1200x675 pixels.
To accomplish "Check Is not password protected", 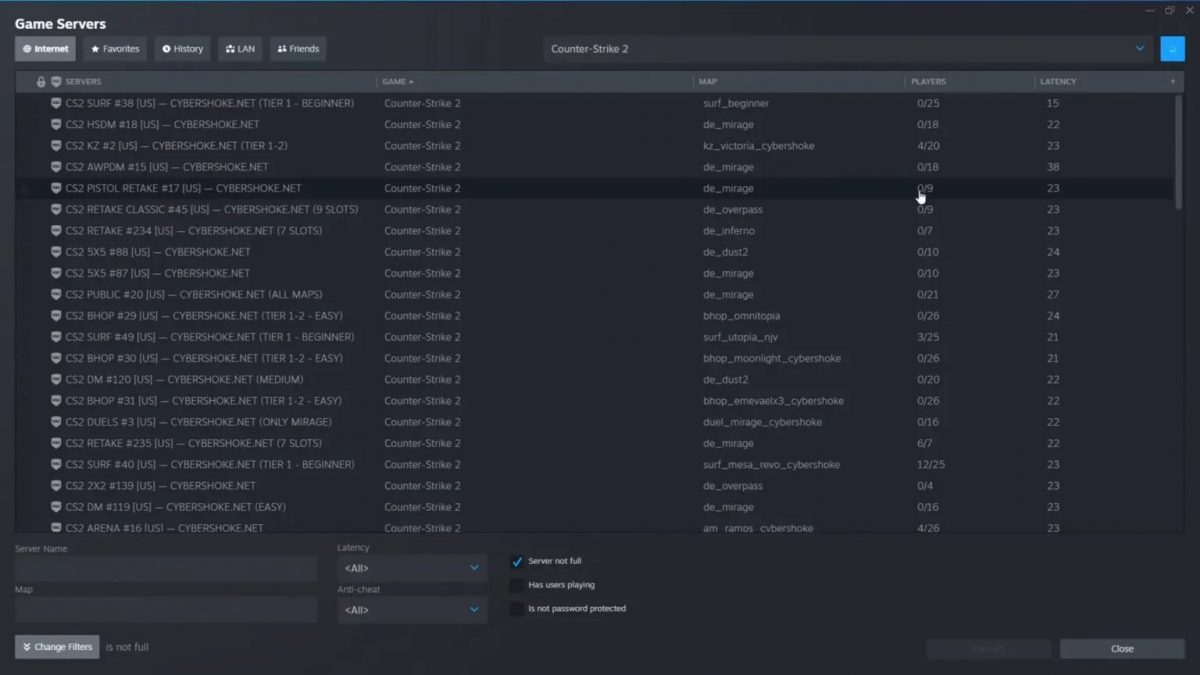I will [x=517, y=608].
